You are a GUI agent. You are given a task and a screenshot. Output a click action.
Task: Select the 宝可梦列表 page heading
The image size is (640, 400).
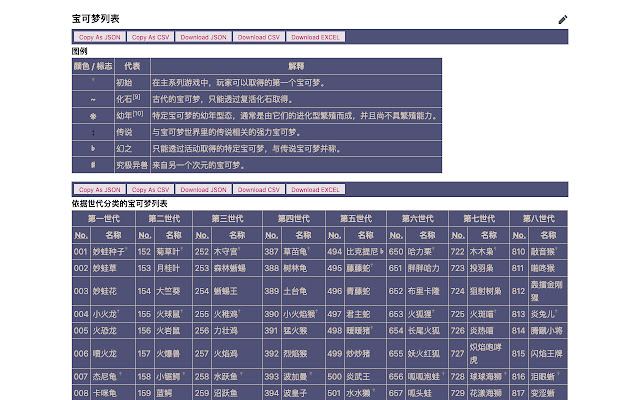coord(96,19)
